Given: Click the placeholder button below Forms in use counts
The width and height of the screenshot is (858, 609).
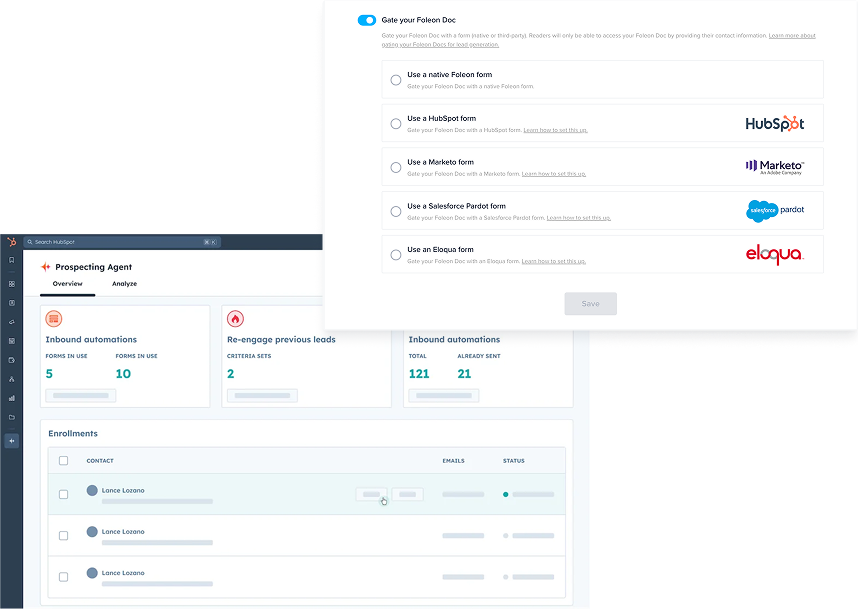Looking at the screenshot, I should point(81,396).
